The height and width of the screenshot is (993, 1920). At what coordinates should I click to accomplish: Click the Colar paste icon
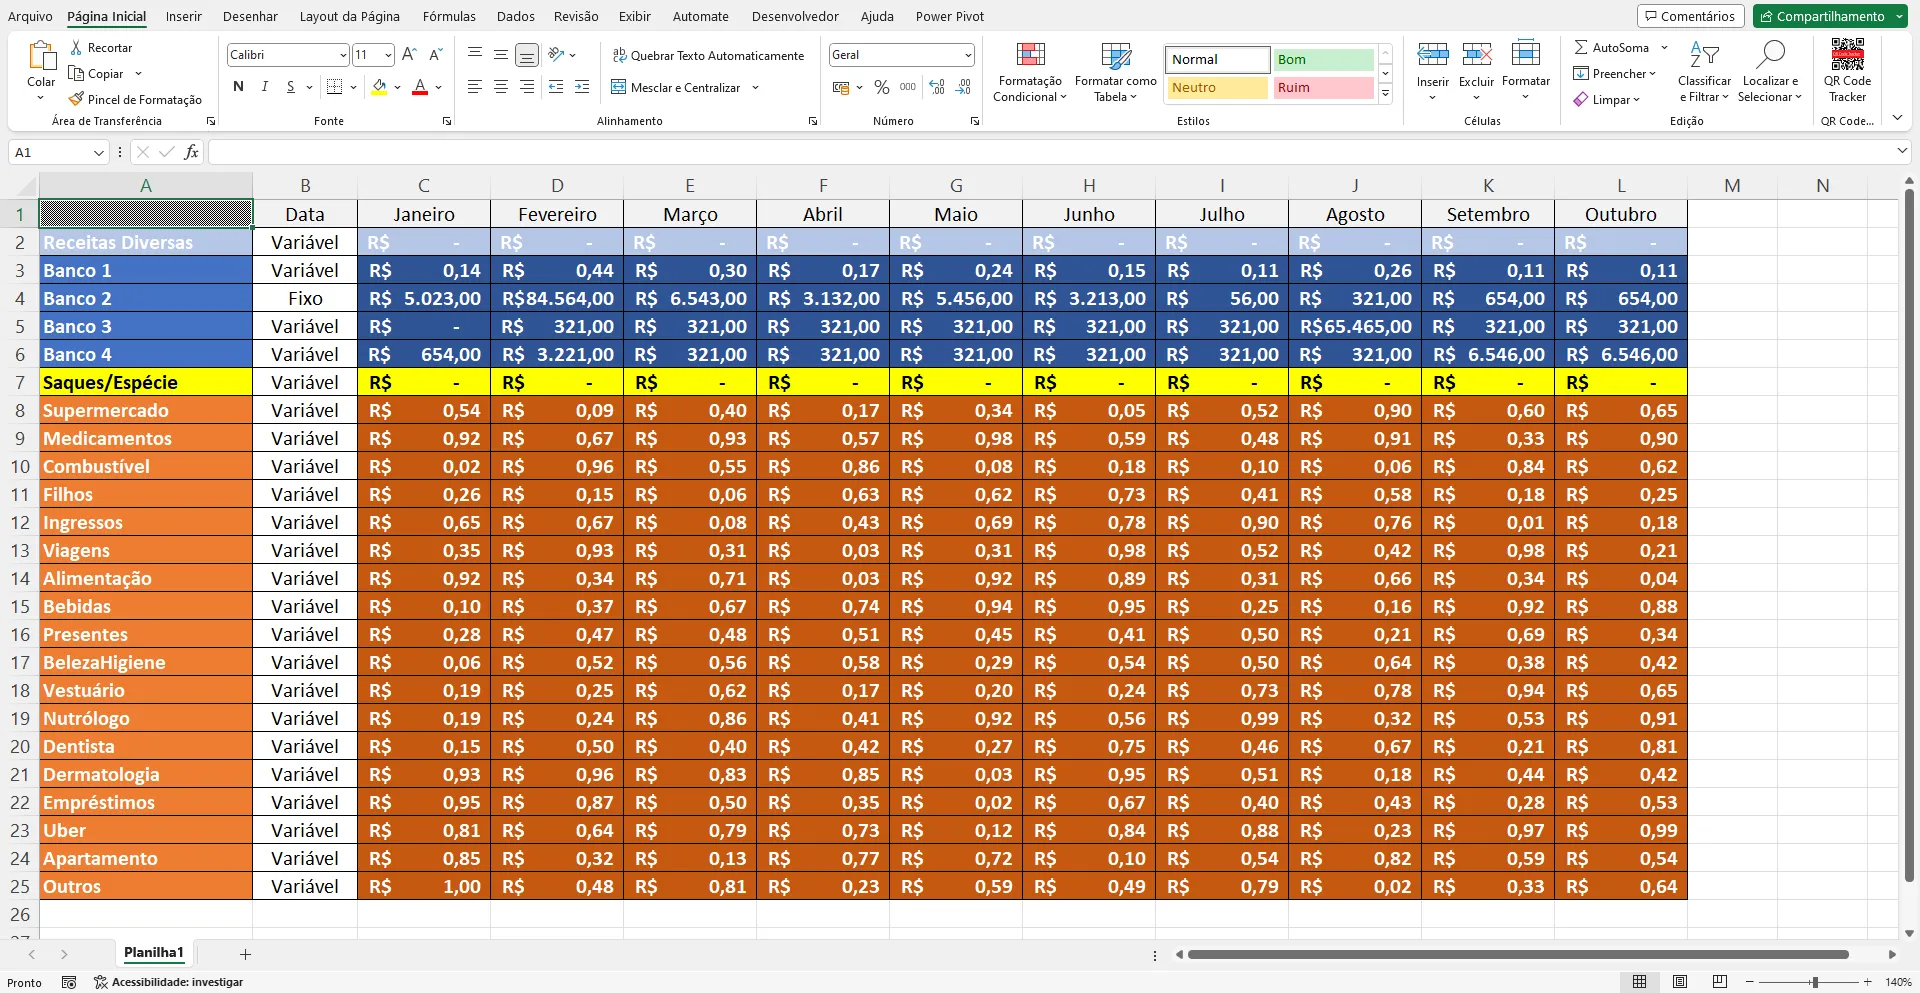coord(41,56)
